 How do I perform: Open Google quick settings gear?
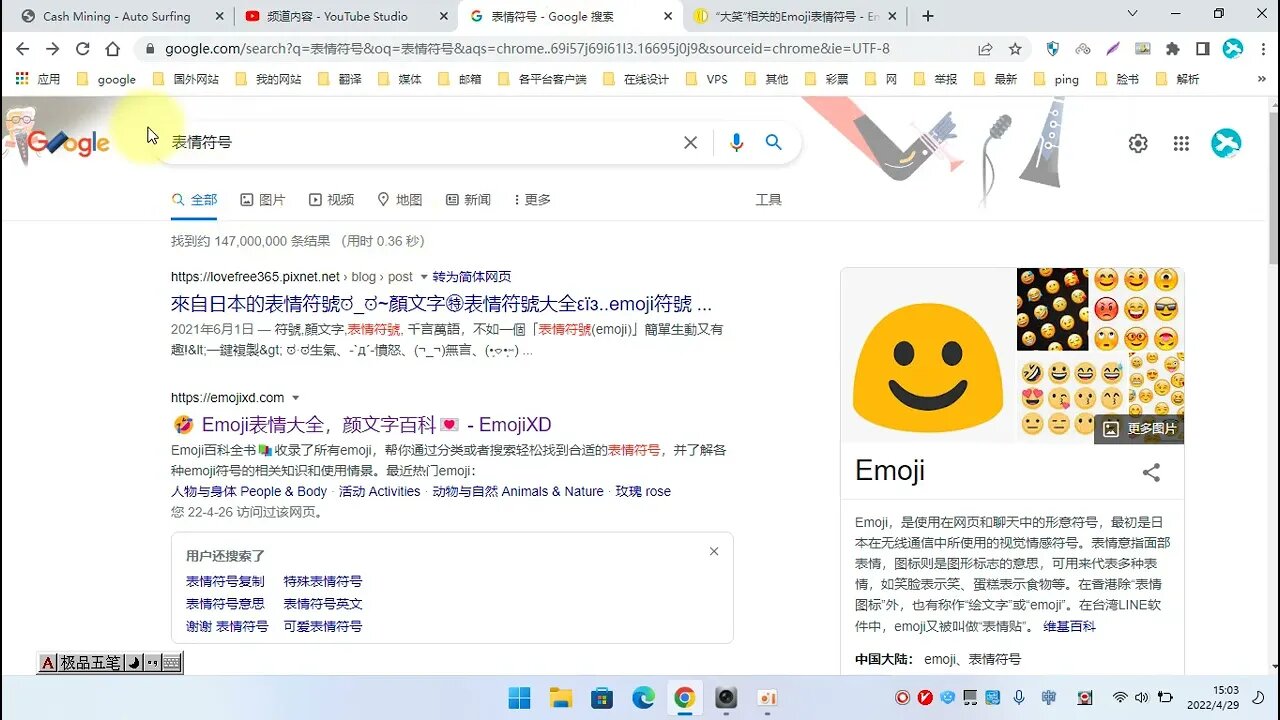(1138, 143)
